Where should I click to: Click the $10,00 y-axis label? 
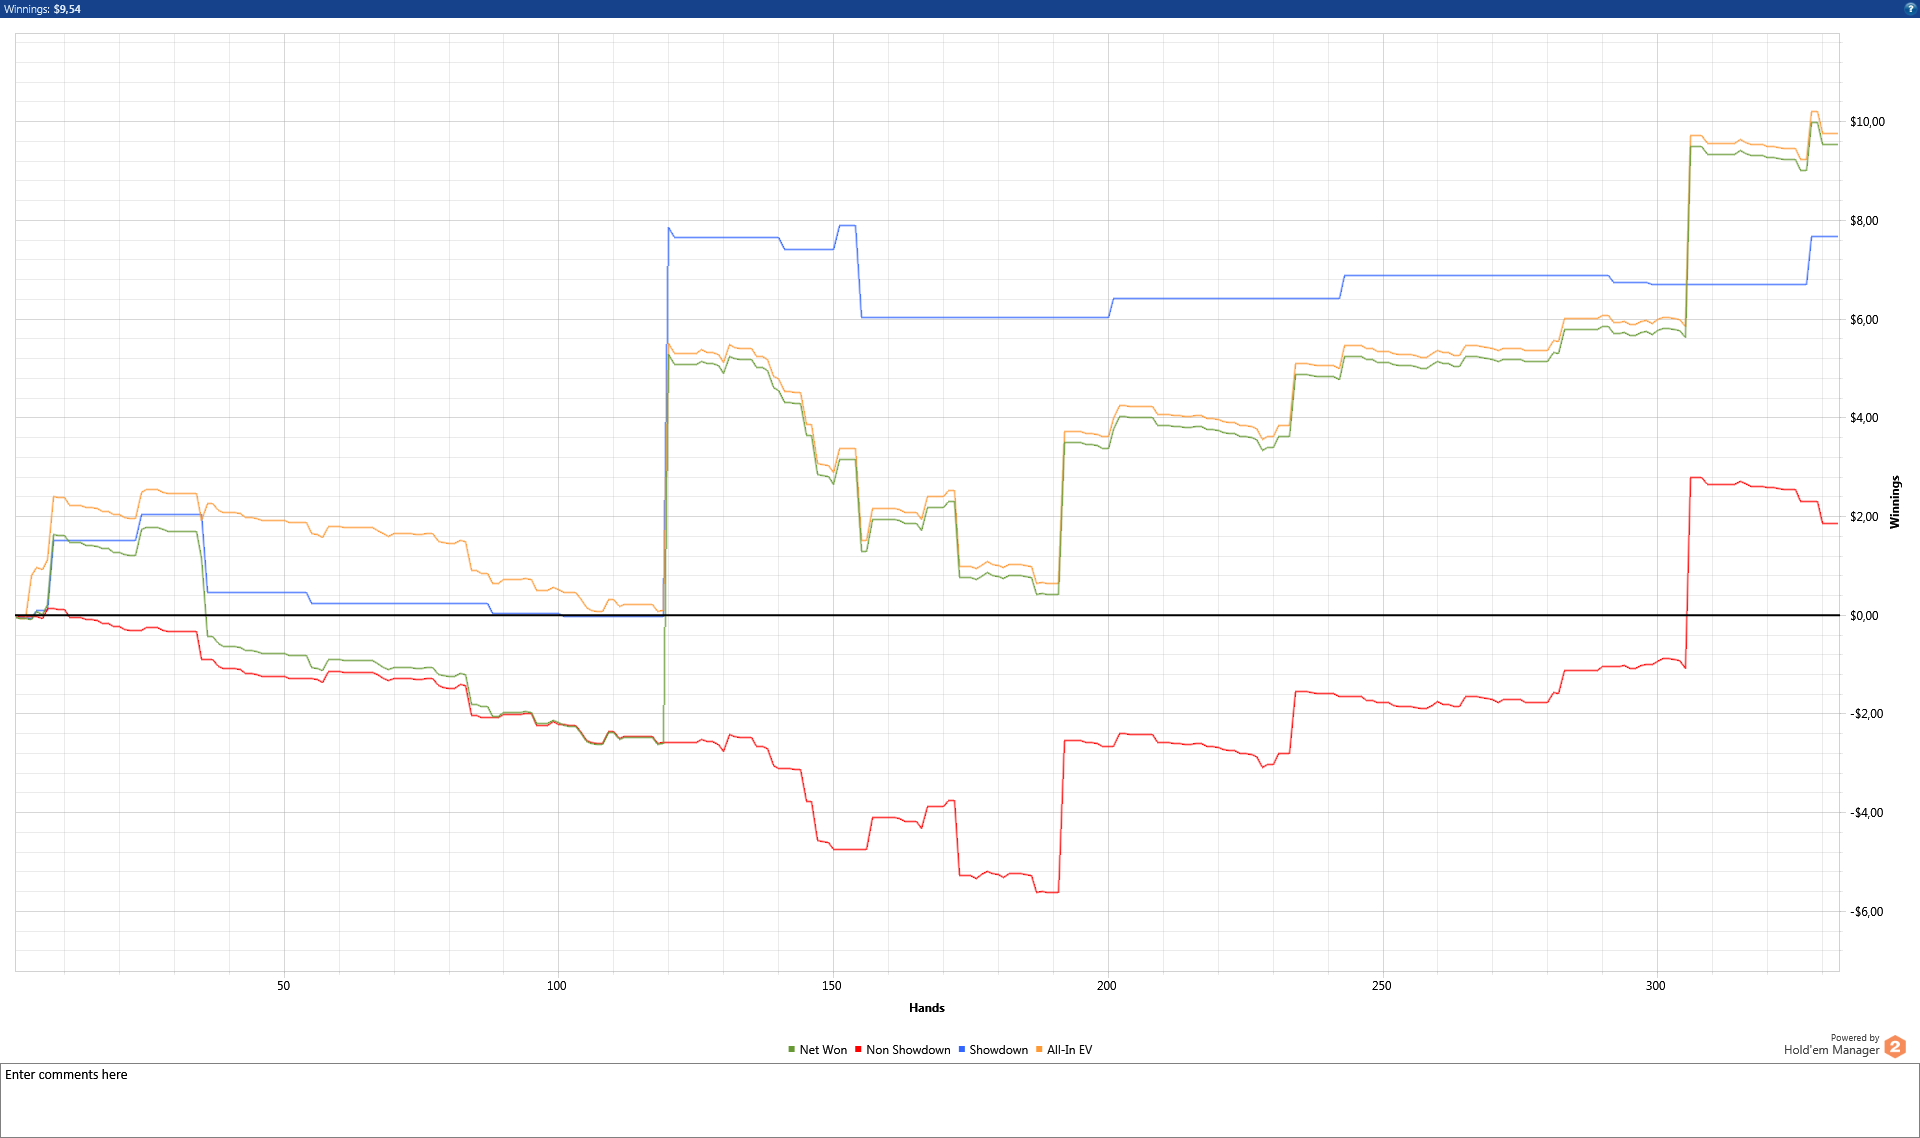coord(1867,122)
